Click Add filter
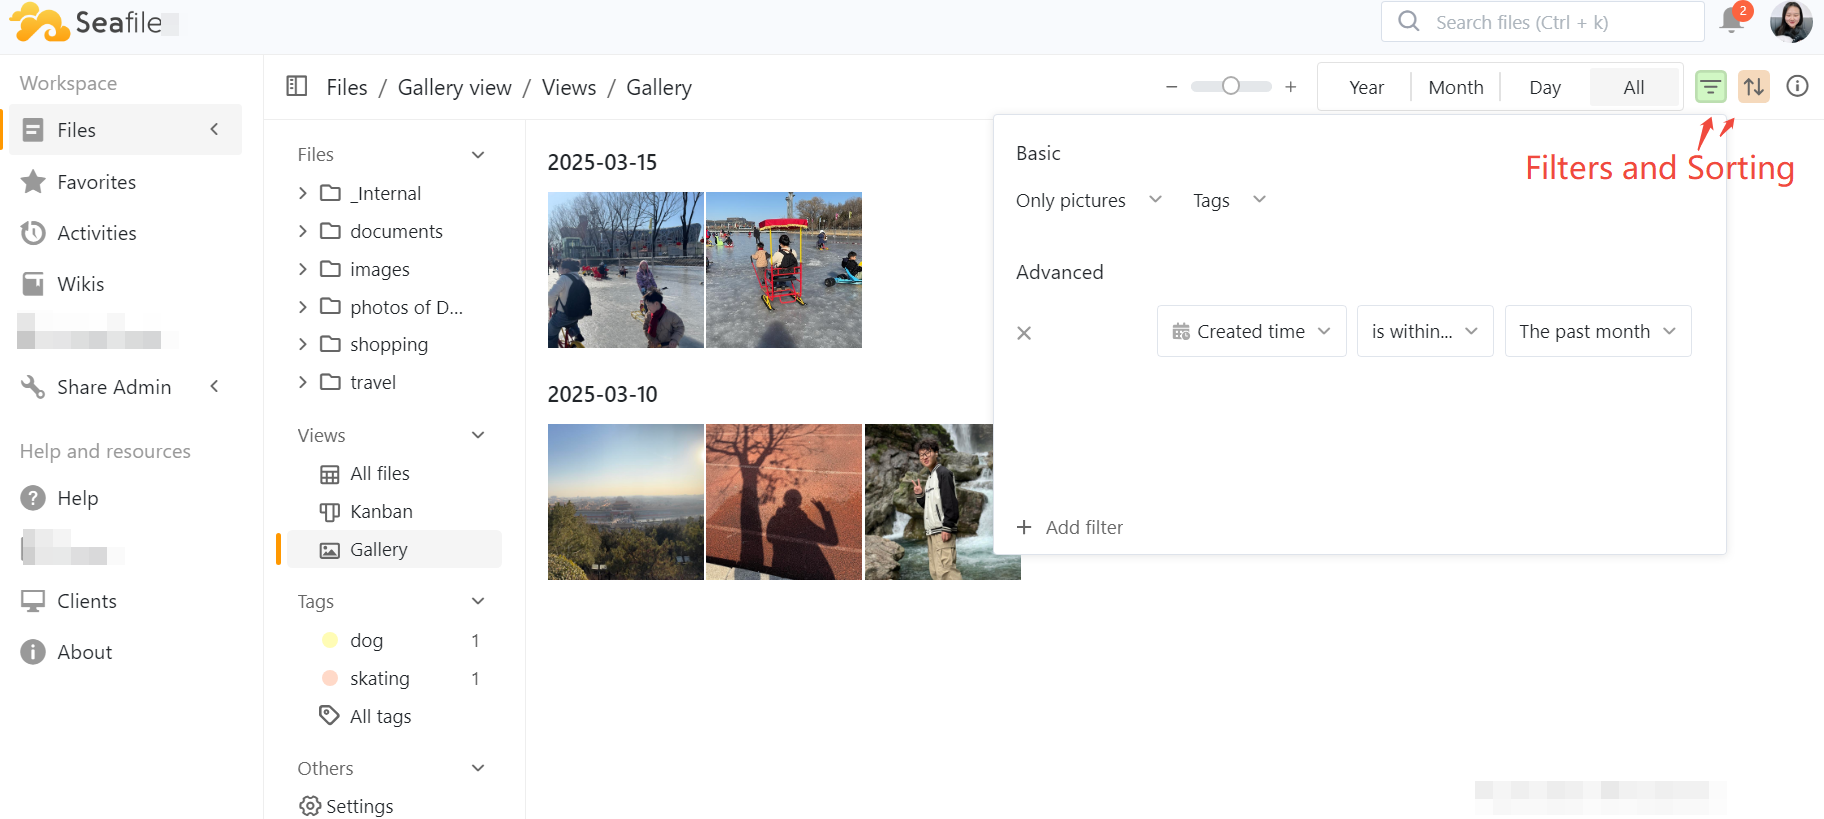 pos(1070,527)
